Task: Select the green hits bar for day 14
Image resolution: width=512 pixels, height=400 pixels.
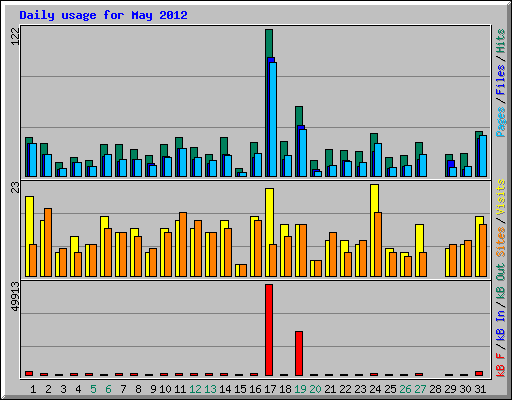Action: point(224,146)
